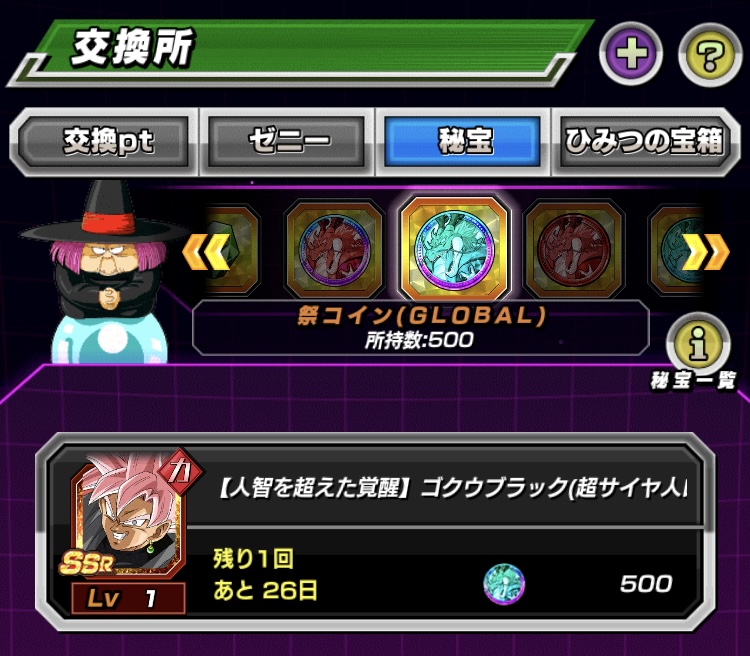Click the teal coin cost icon beside 500
750x656 pixels.
click(504, 583)
